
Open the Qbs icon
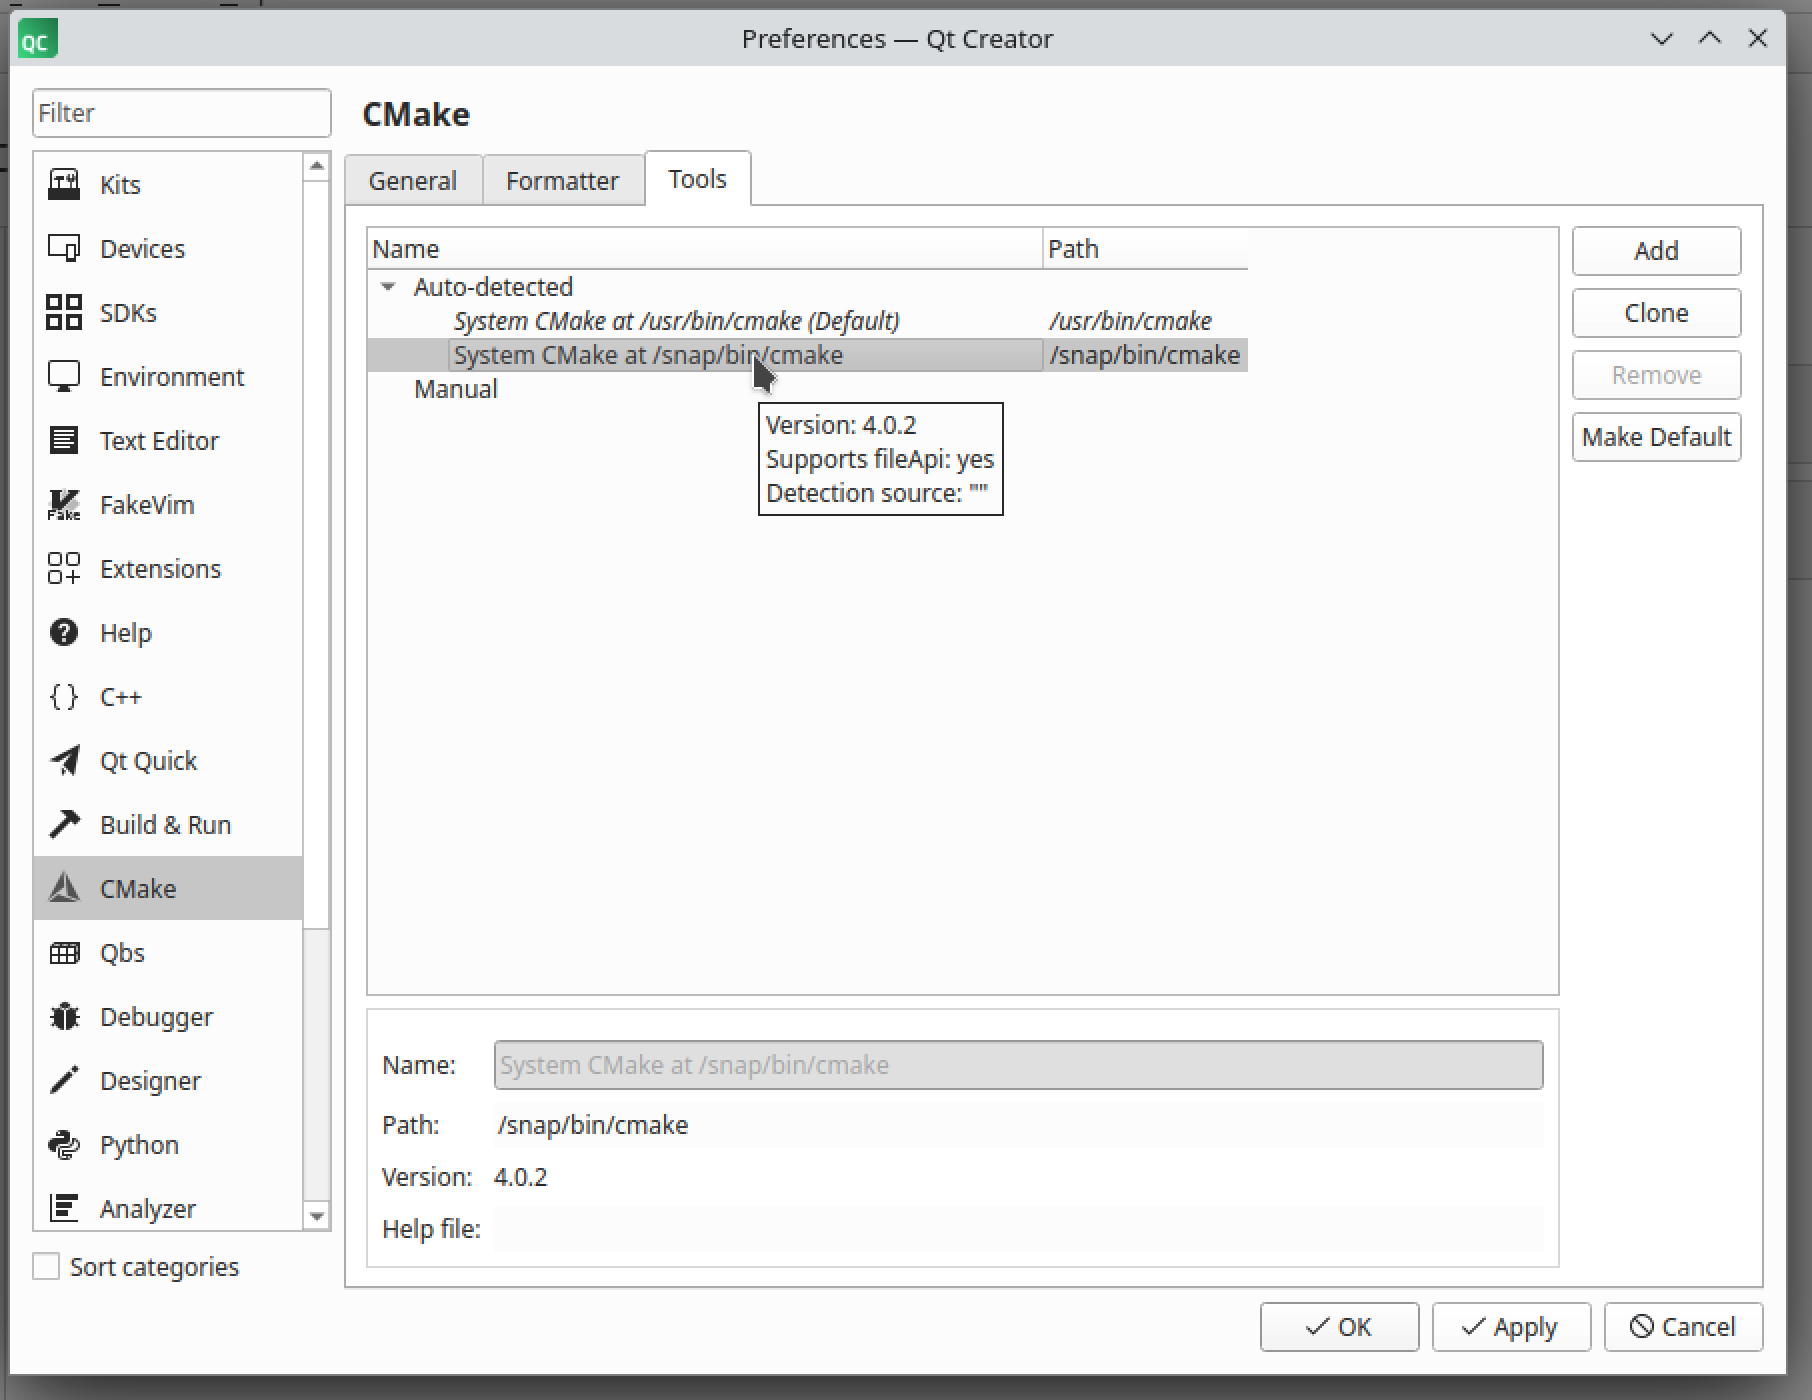(x=64, y=953)
